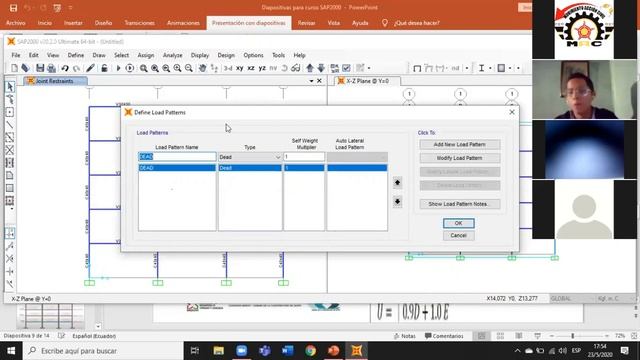Image resolution: width=640 pixels, height=360 pixels.
Task: Open the Define menu in SAP2000
Action: 76,55
